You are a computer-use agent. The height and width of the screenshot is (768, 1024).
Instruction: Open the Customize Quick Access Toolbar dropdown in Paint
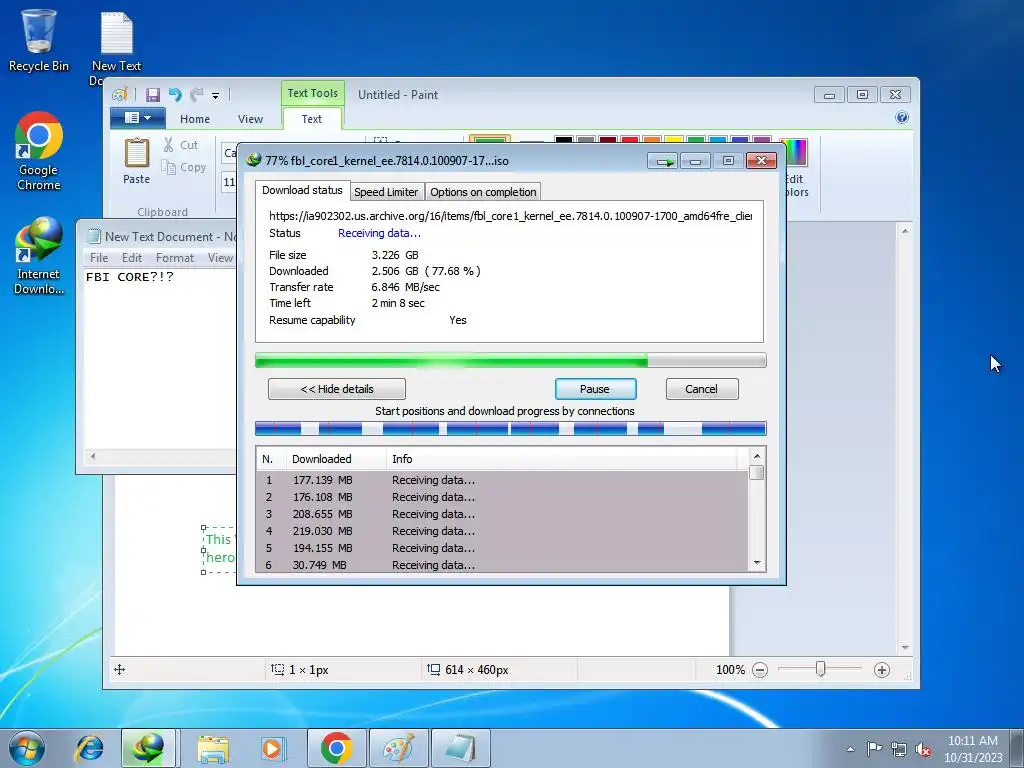216,95
